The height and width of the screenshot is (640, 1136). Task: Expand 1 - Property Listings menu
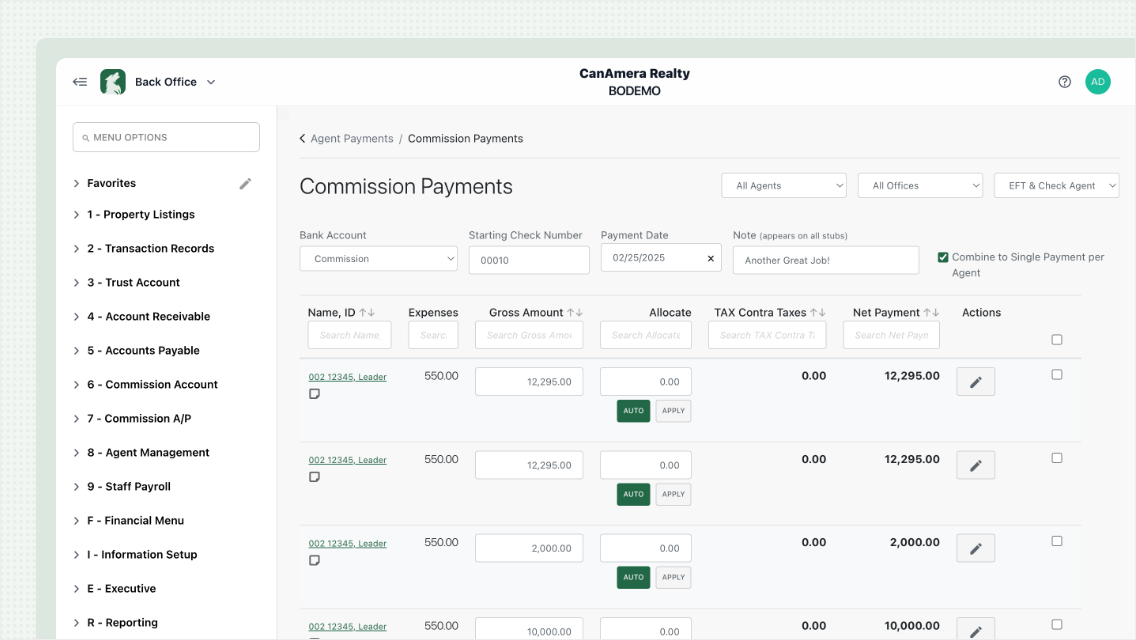point(76,215)
